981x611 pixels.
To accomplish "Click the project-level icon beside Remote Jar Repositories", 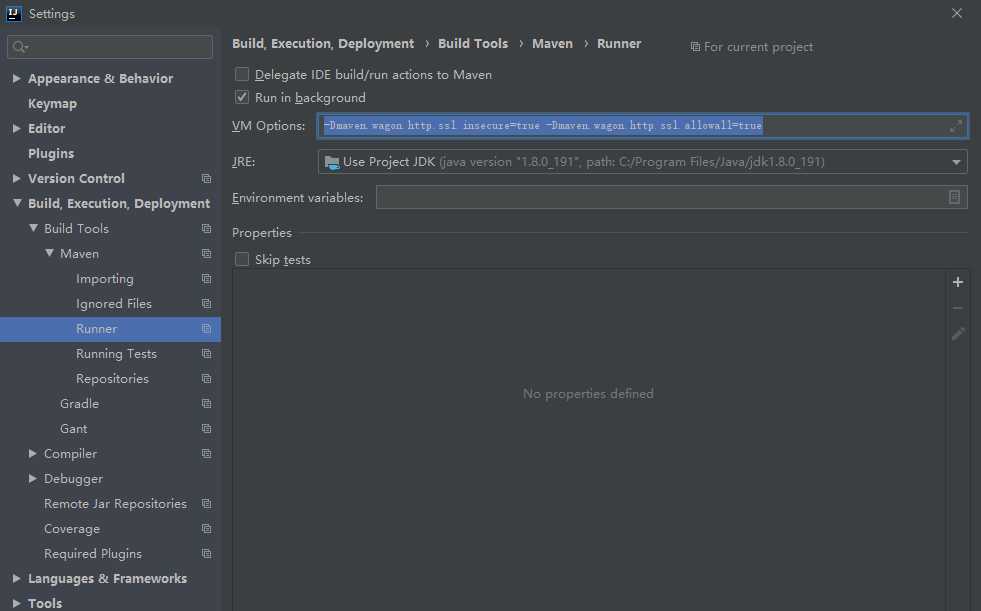I will click(x=206, y=504).
